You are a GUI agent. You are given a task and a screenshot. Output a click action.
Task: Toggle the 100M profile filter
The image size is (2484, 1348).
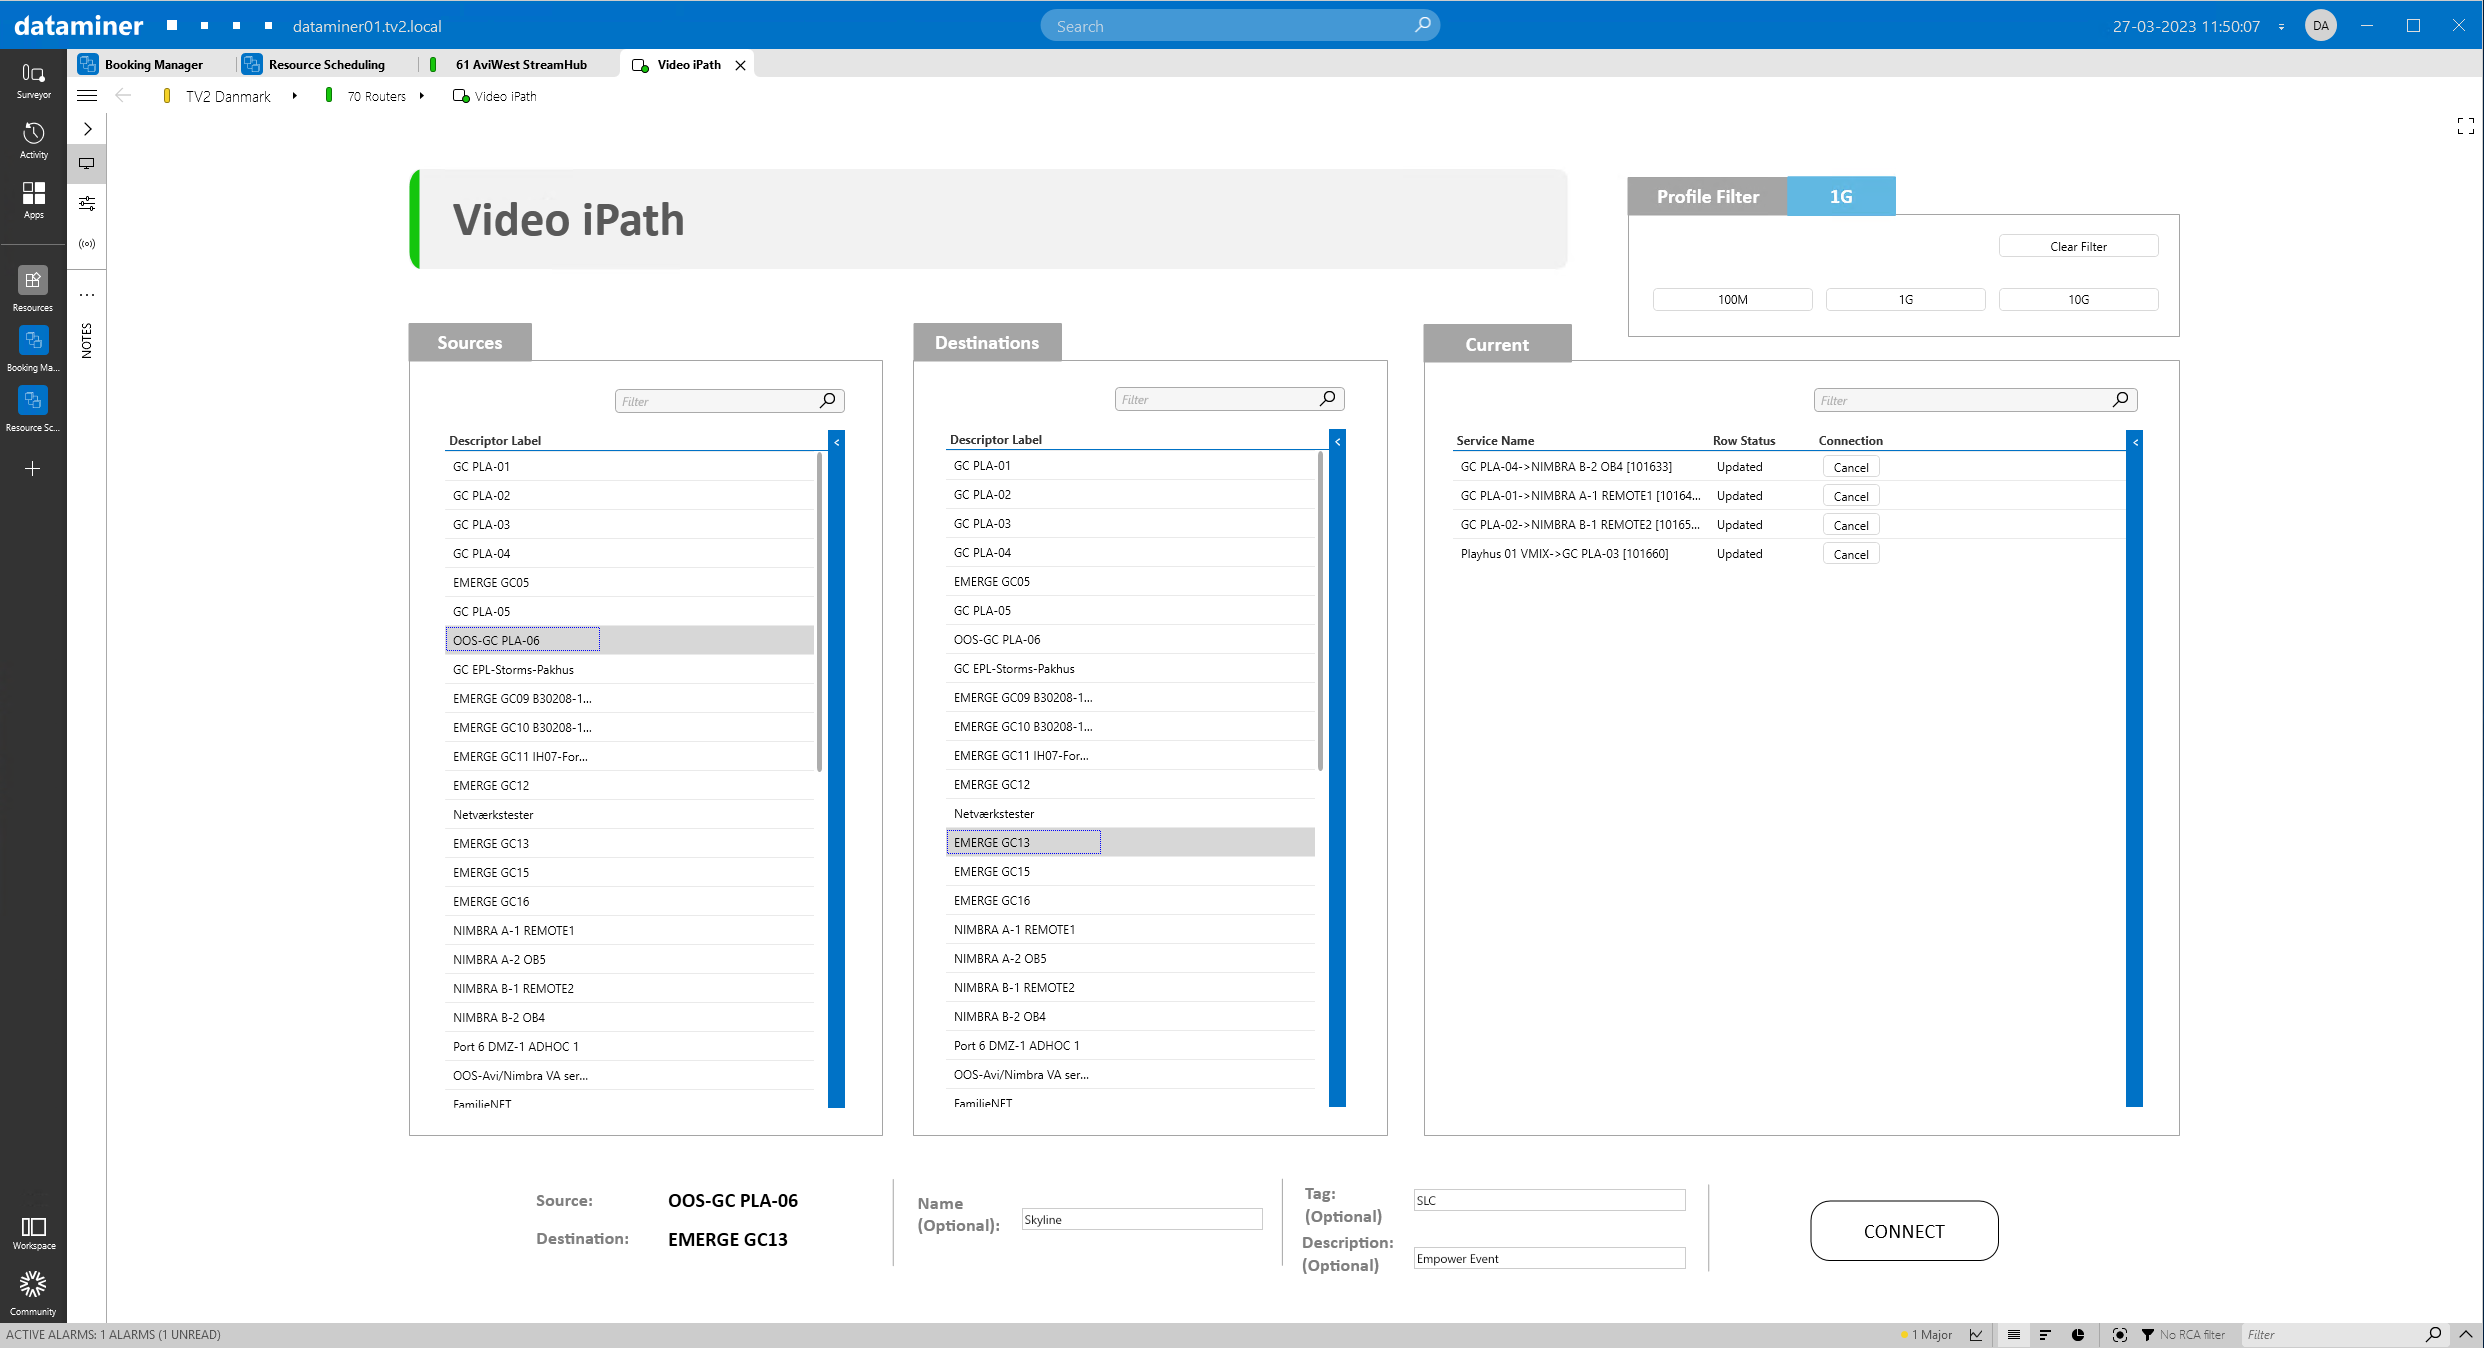(x=1732, y=300)
